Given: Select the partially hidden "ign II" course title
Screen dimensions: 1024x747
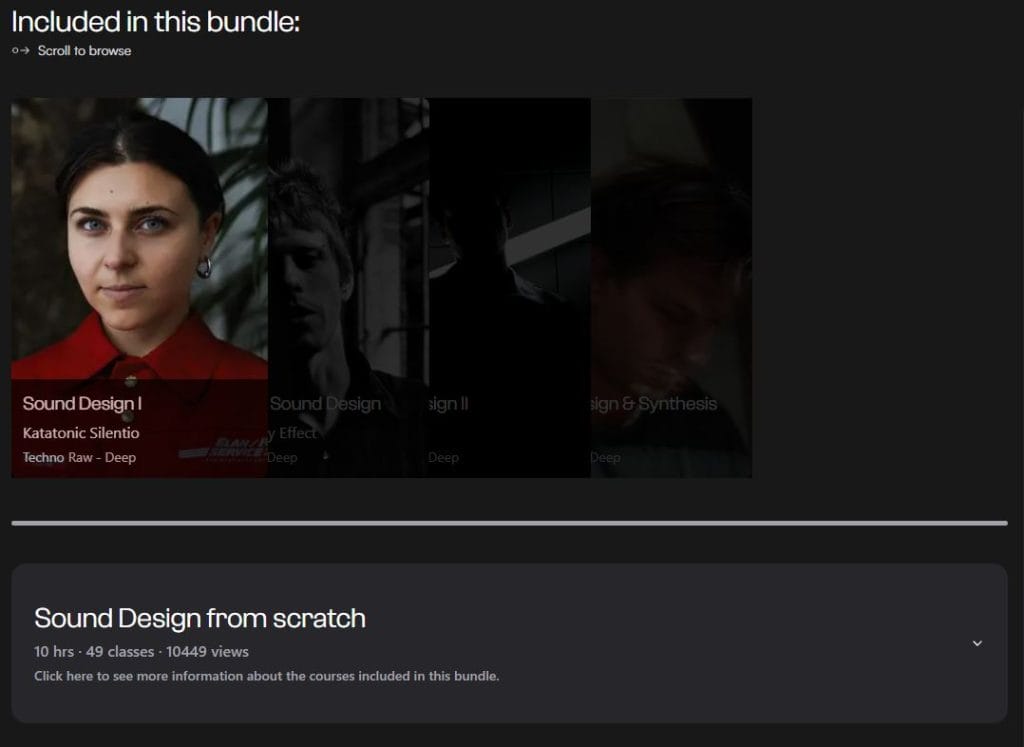Looking at the screenshot, I should click(x=448, y=404).
